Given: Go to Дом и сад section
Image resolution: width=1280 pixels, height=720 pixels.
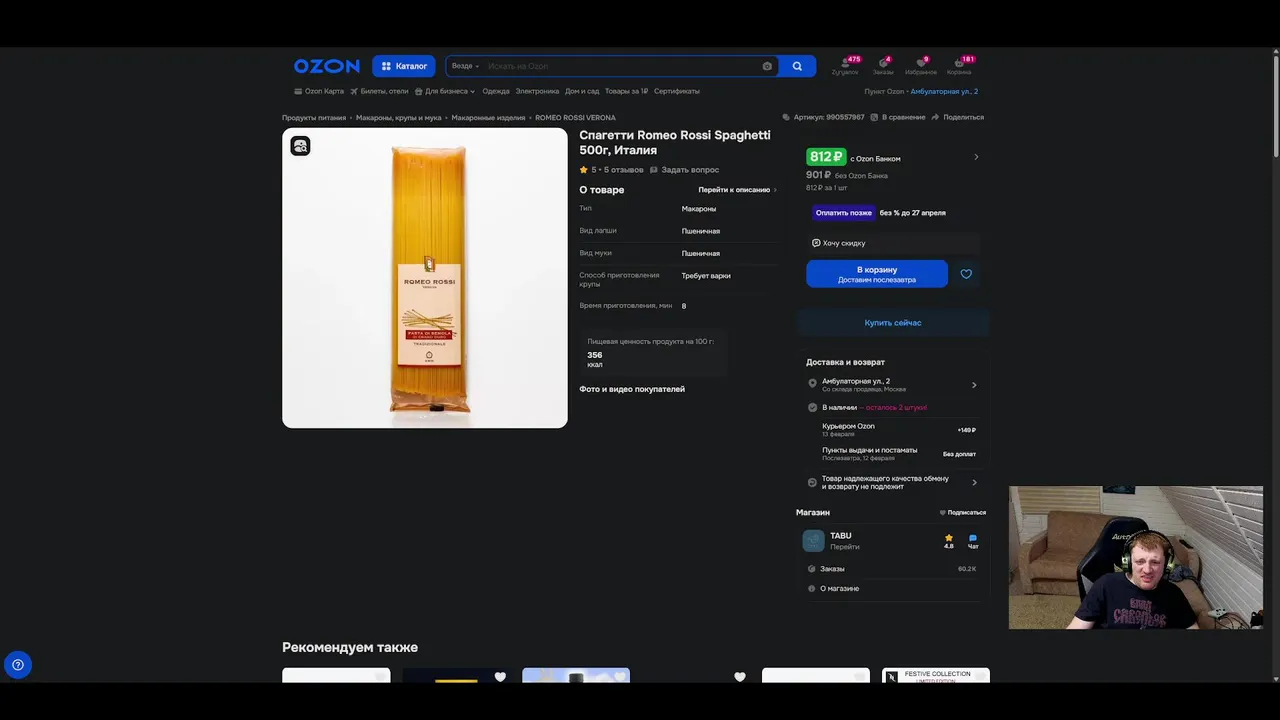Looking at the screenshot, I should [582, 91].
